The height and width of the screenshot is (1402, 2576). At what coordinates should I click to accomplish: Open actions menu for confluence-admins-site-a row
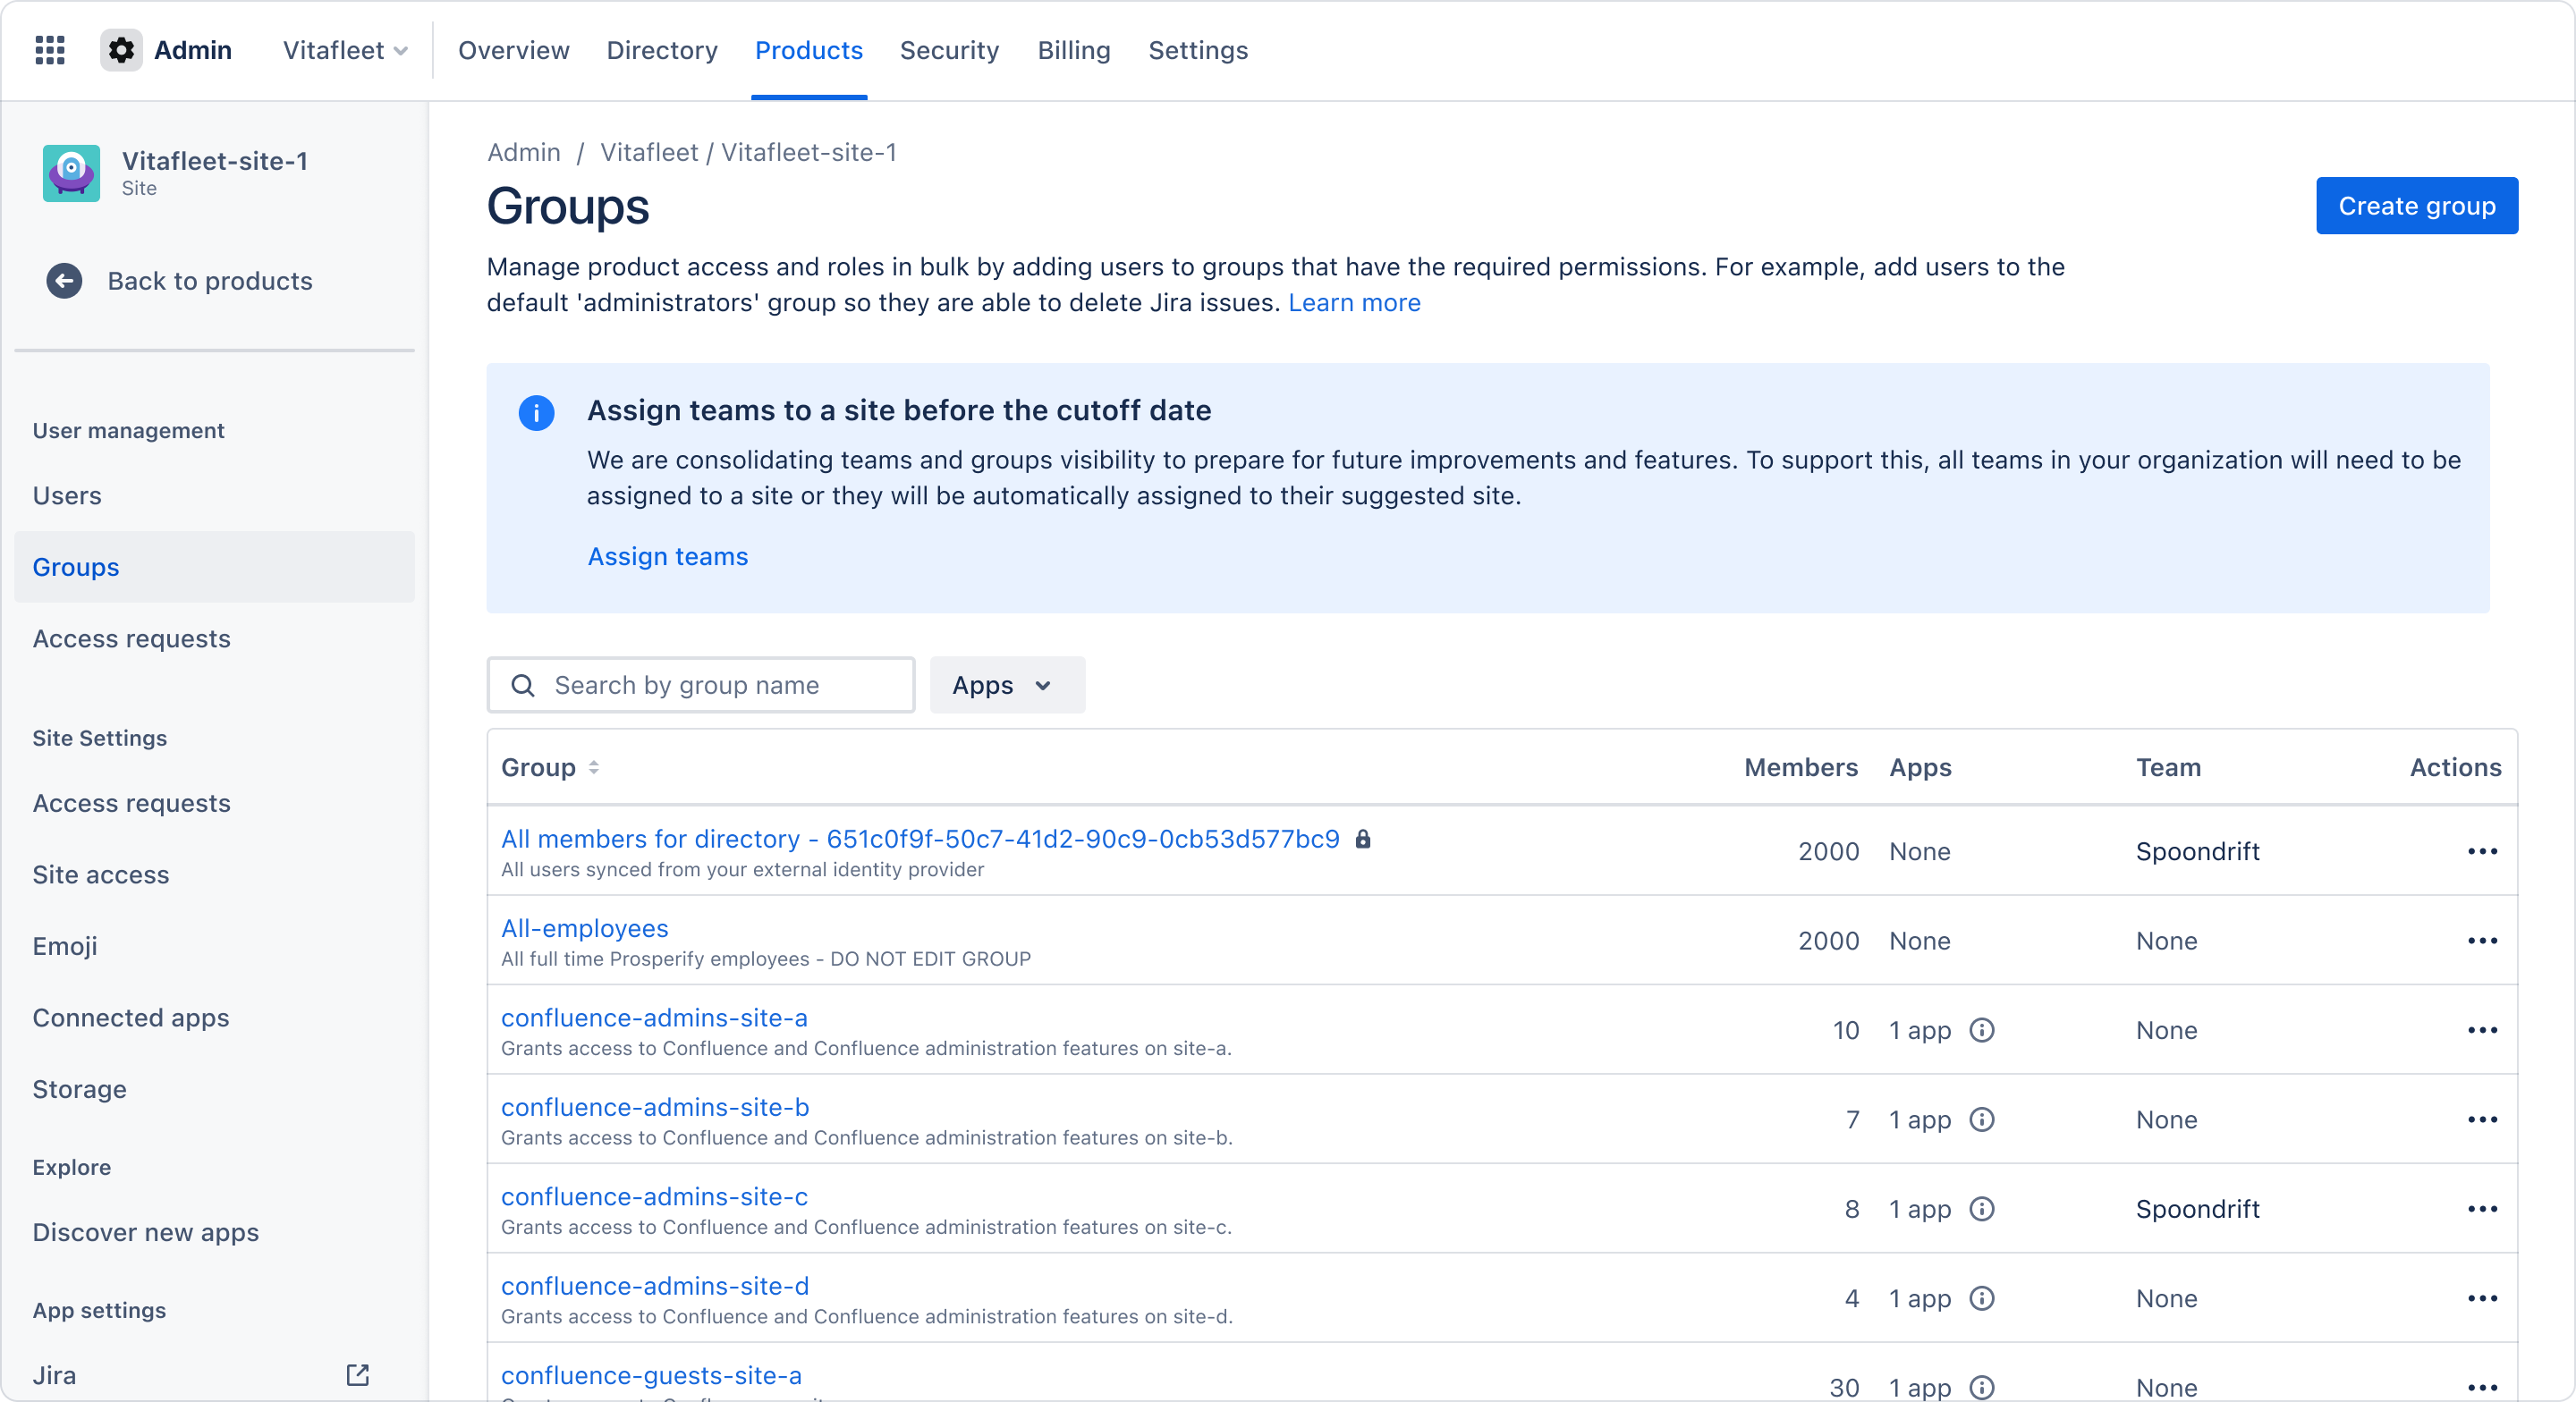click(2482, 1030)
